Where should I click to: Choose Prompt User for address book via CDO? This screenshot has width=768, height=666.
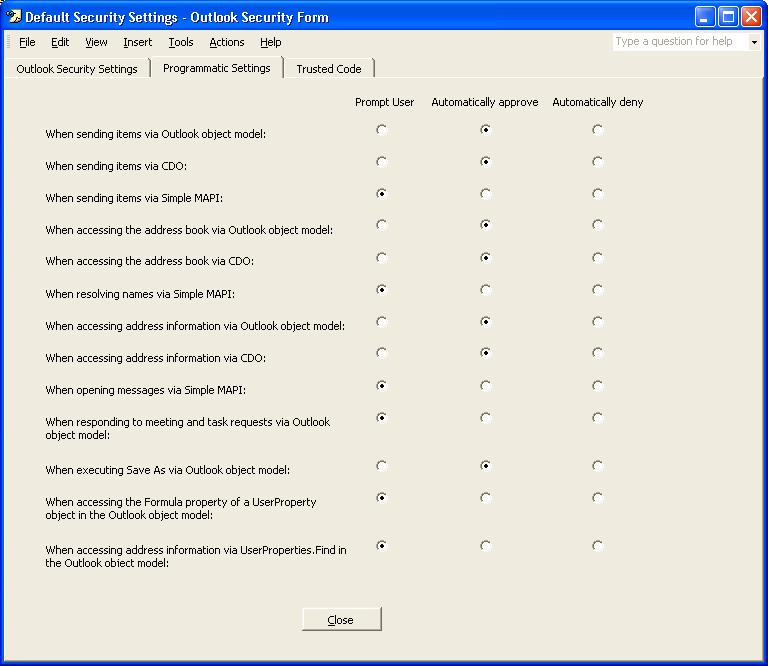point(382,258)
